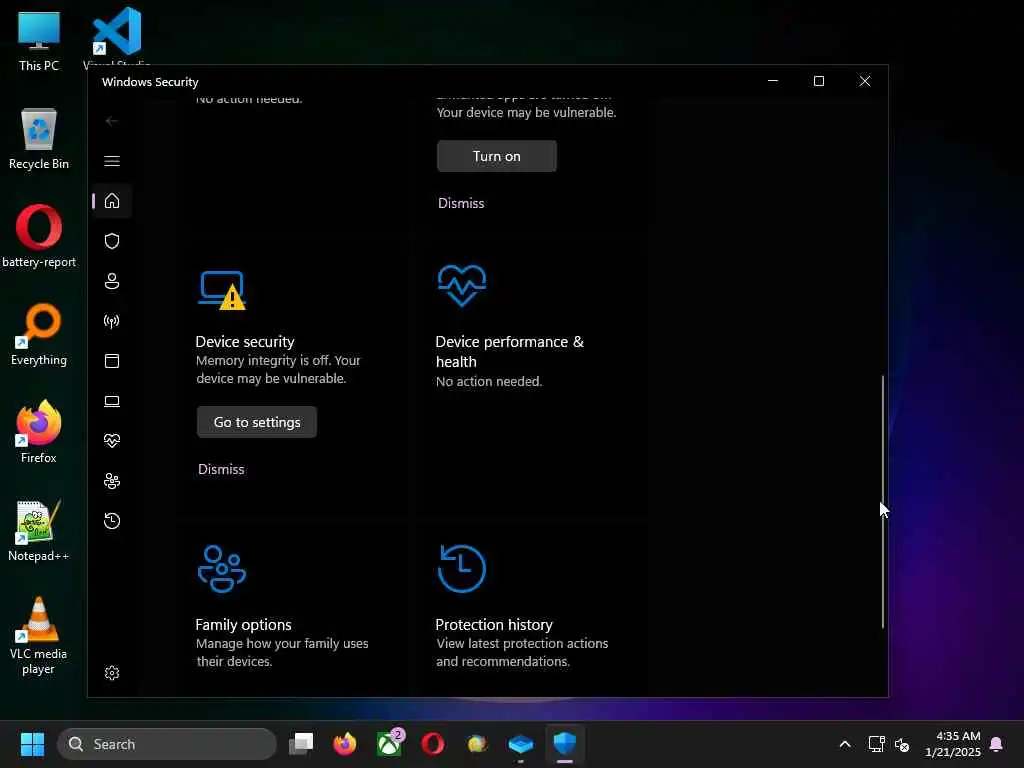Viewport: 1024px width, 768px height.
Task: Open Account protection person icon in sidebar
Action: pos(112,281)
